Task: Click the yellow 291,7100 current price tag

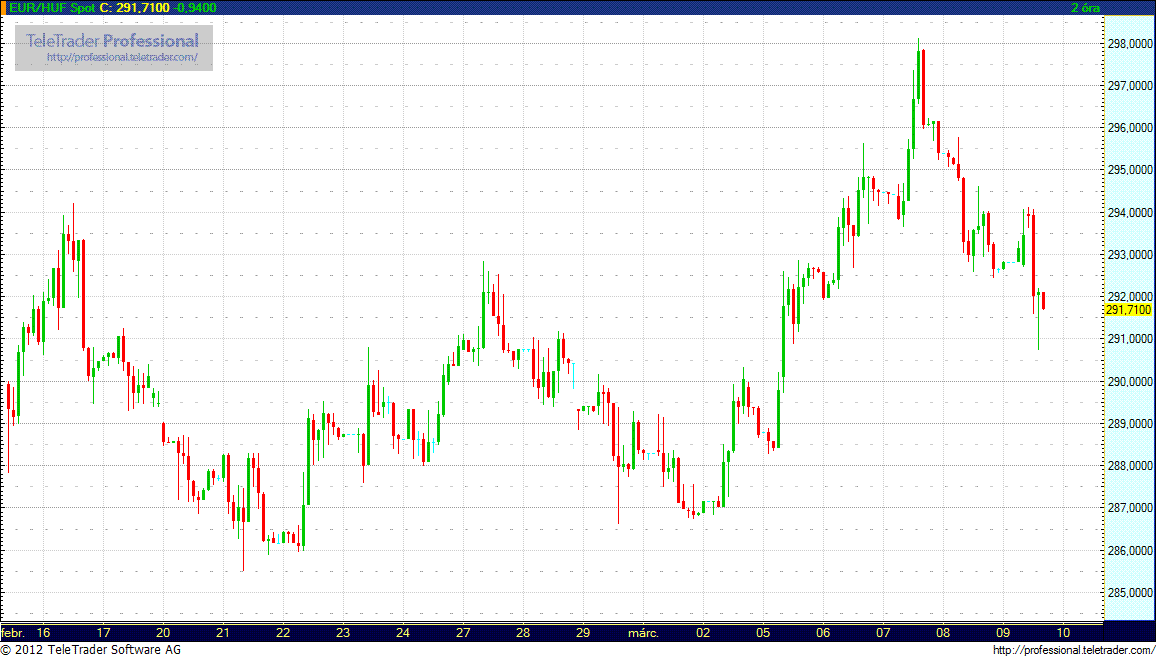Action: pos(1128,310)
